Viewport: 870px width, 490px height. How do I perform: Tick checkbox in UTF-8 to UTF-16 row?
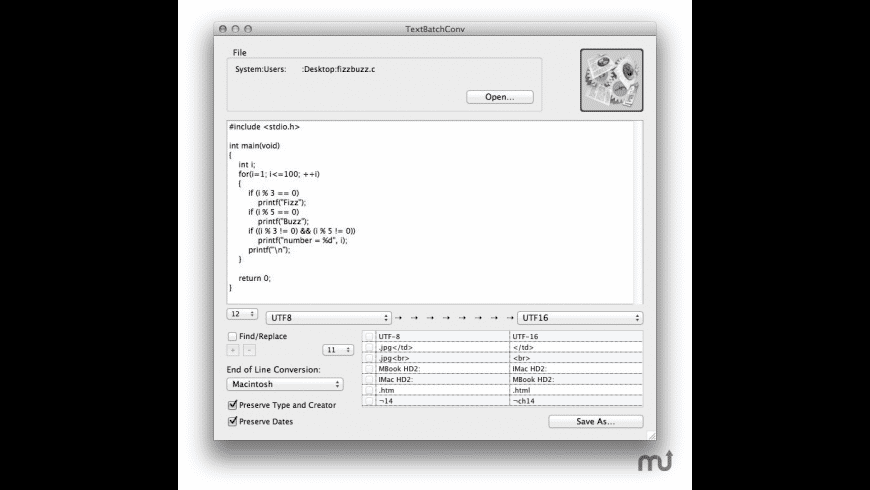pyautogui.click(x=369, y=336)
